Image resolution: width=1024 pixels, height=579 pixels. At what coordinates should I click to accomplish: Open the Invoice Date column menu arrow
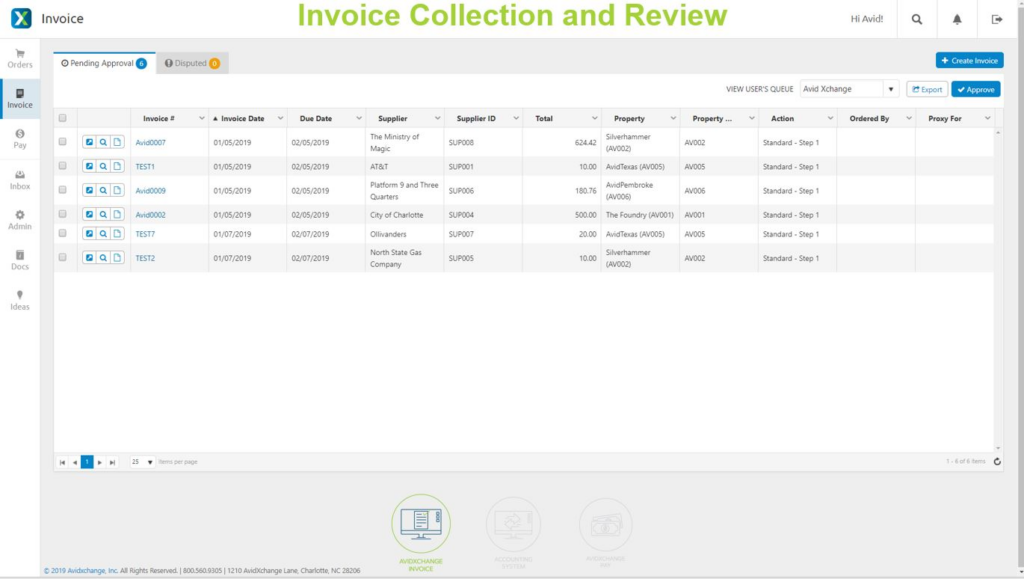point(280,118)
